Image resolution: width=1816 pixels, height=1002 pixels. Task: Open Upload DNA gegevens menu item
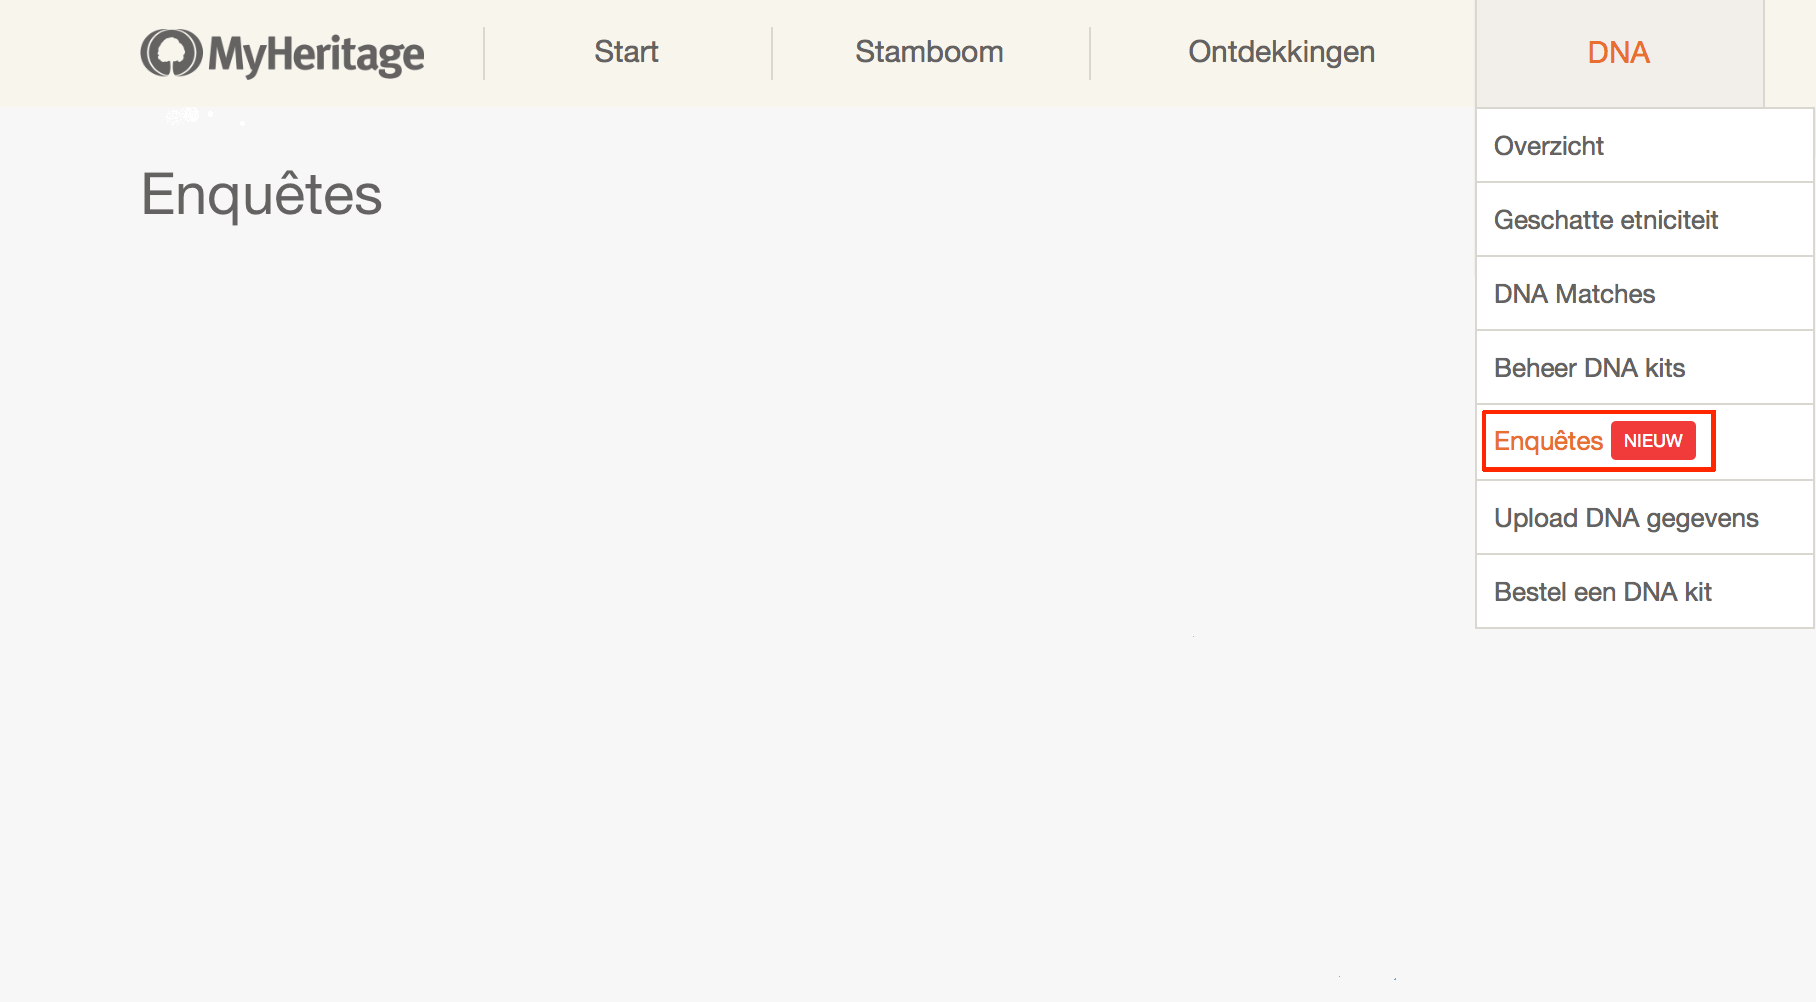tap(1626, 518)
